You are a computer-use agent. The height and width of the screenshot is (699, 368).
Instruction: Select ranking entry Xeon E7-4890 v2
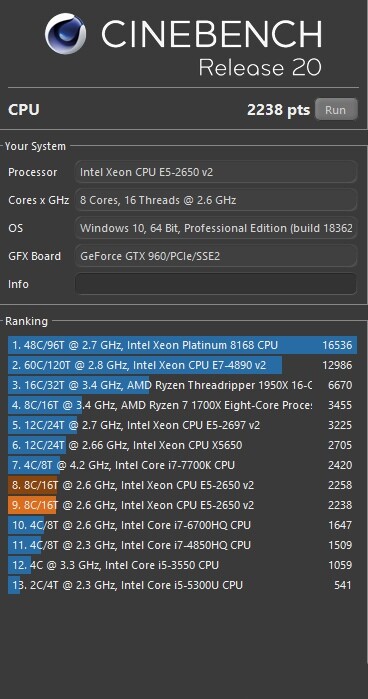182,365
